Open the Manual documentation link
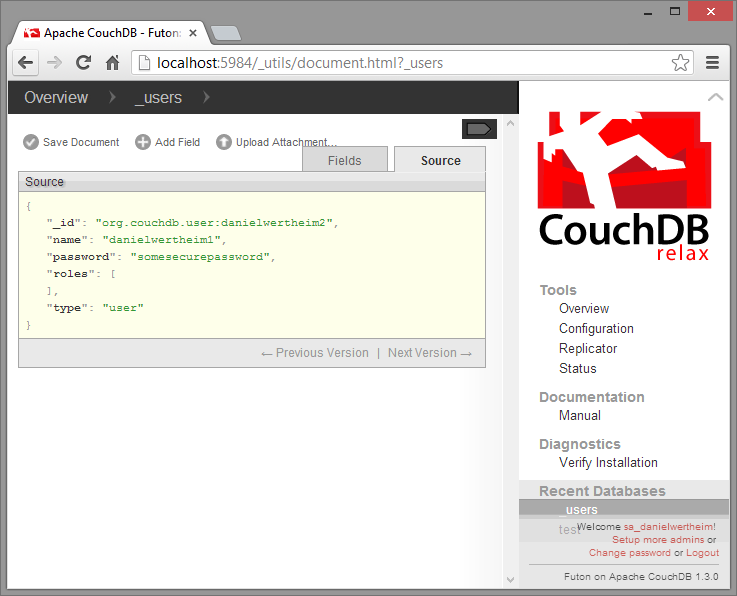 [x=580, y=416]
